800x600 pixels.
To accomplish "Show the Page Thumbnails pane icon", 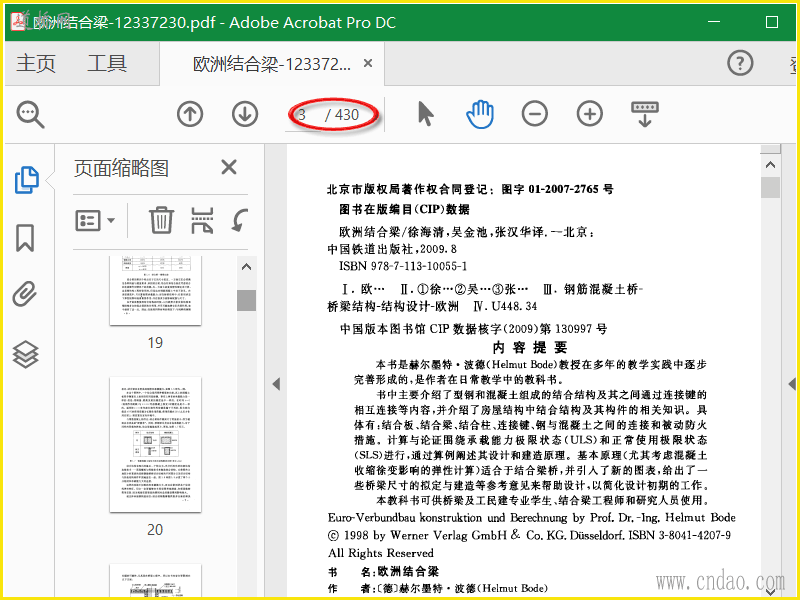I will [26, 180].
